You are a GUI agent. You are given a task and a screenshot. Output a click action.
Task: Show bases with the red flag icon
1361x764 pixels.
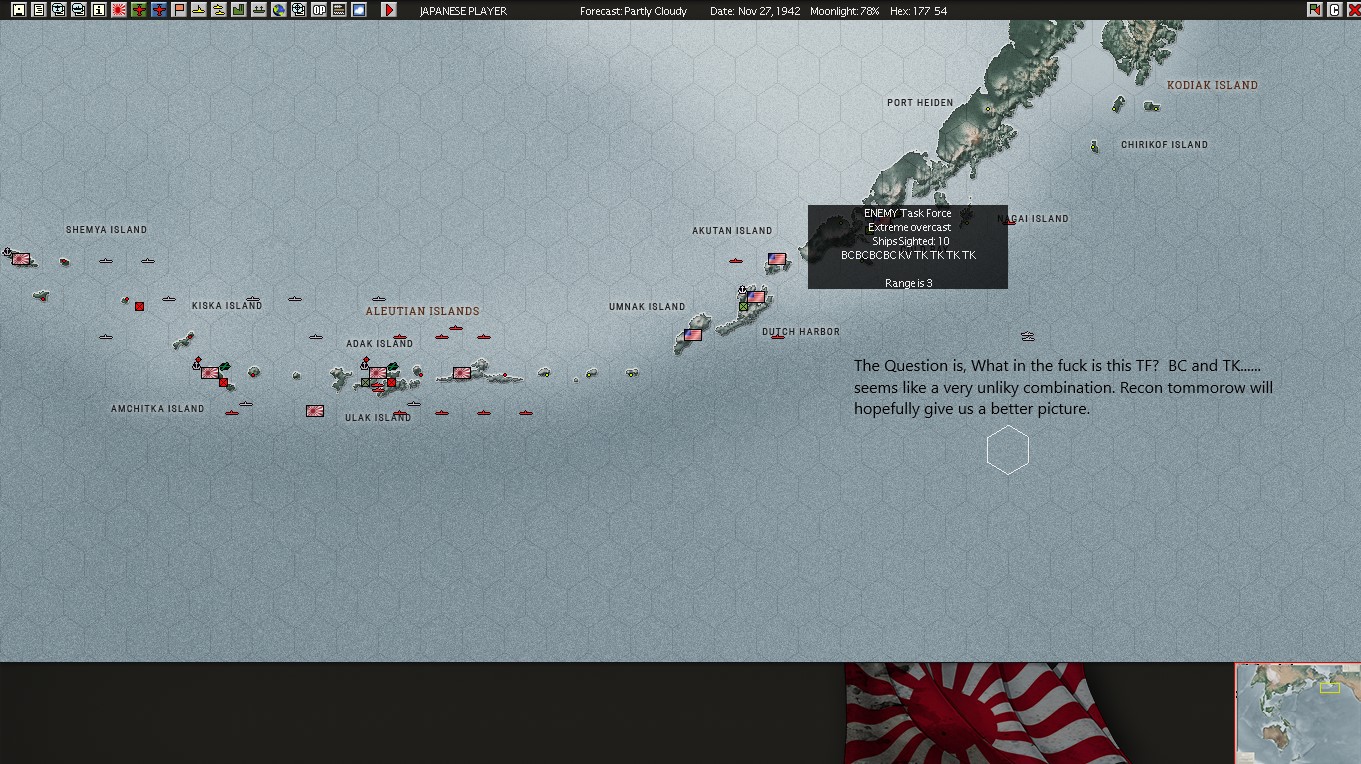tap(180, 10)
